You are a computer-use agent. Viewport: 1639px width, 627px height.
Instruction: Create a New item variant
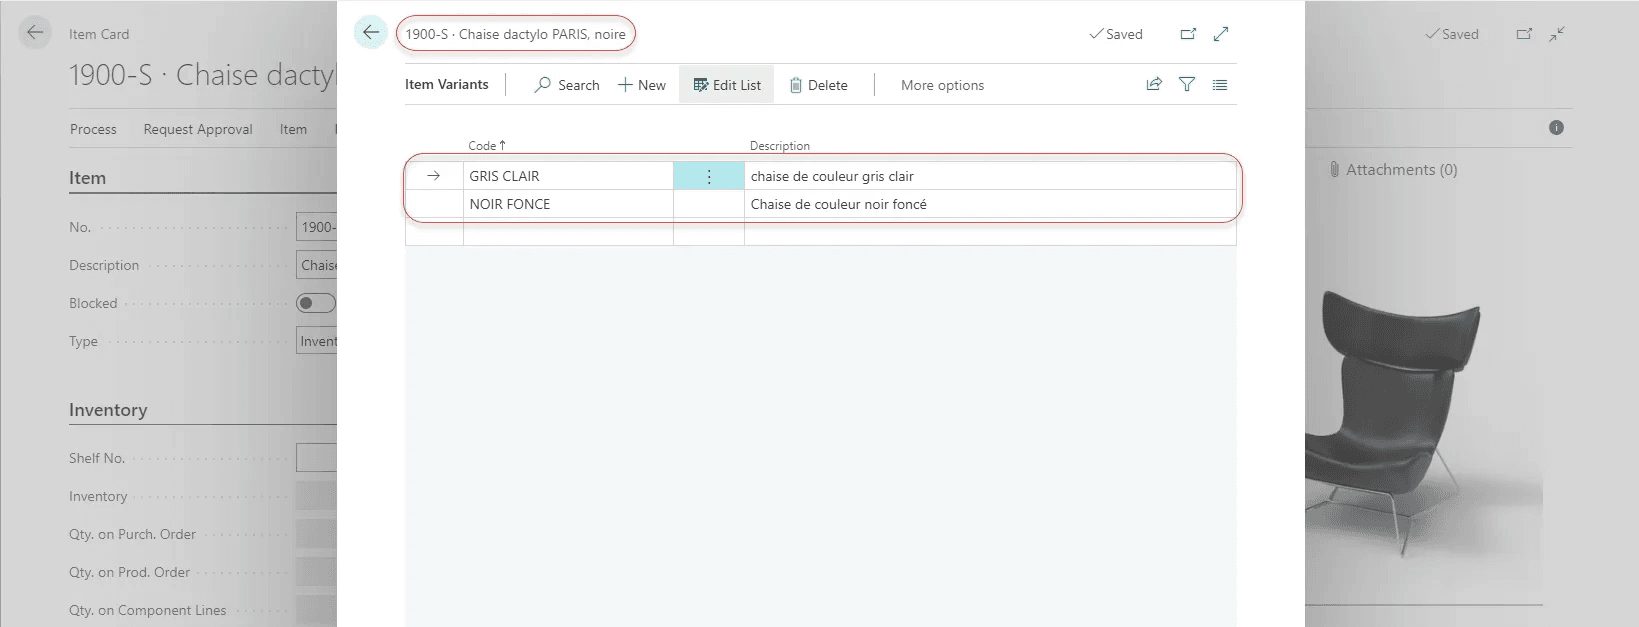[x=642, y=85]
